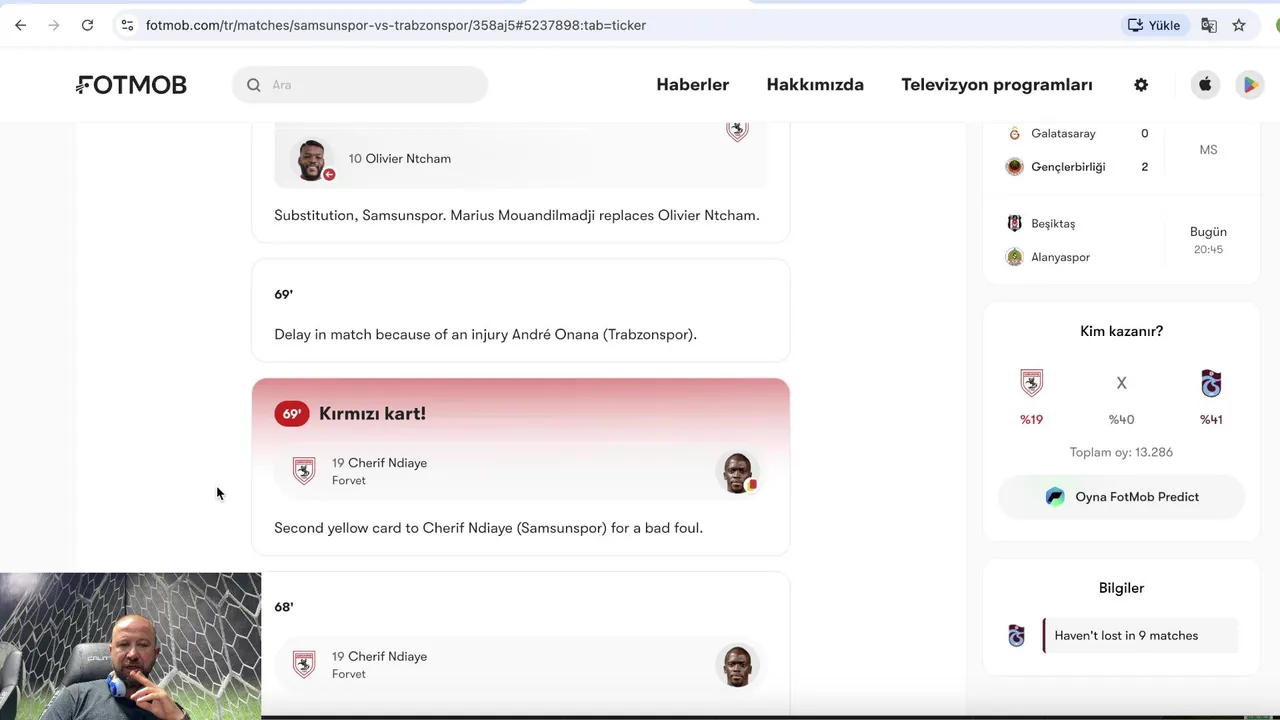Click the Apple App Store icon
This screenshot has width=1280, height=720.
pos(1205,85)
